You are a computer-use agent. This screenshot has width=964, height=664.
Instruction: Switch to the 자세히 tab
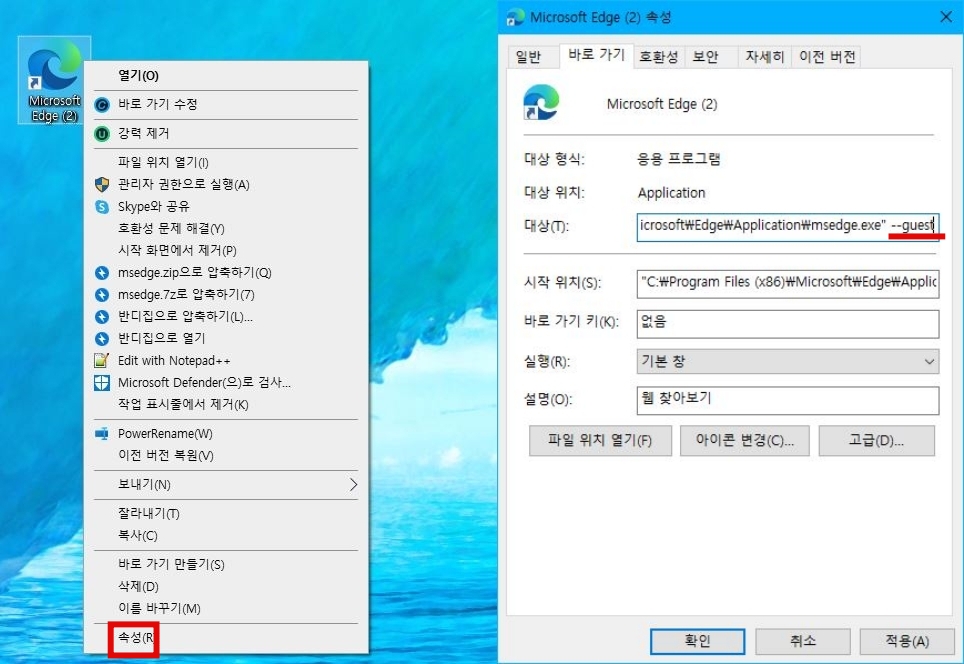click(x=765, y=57)
